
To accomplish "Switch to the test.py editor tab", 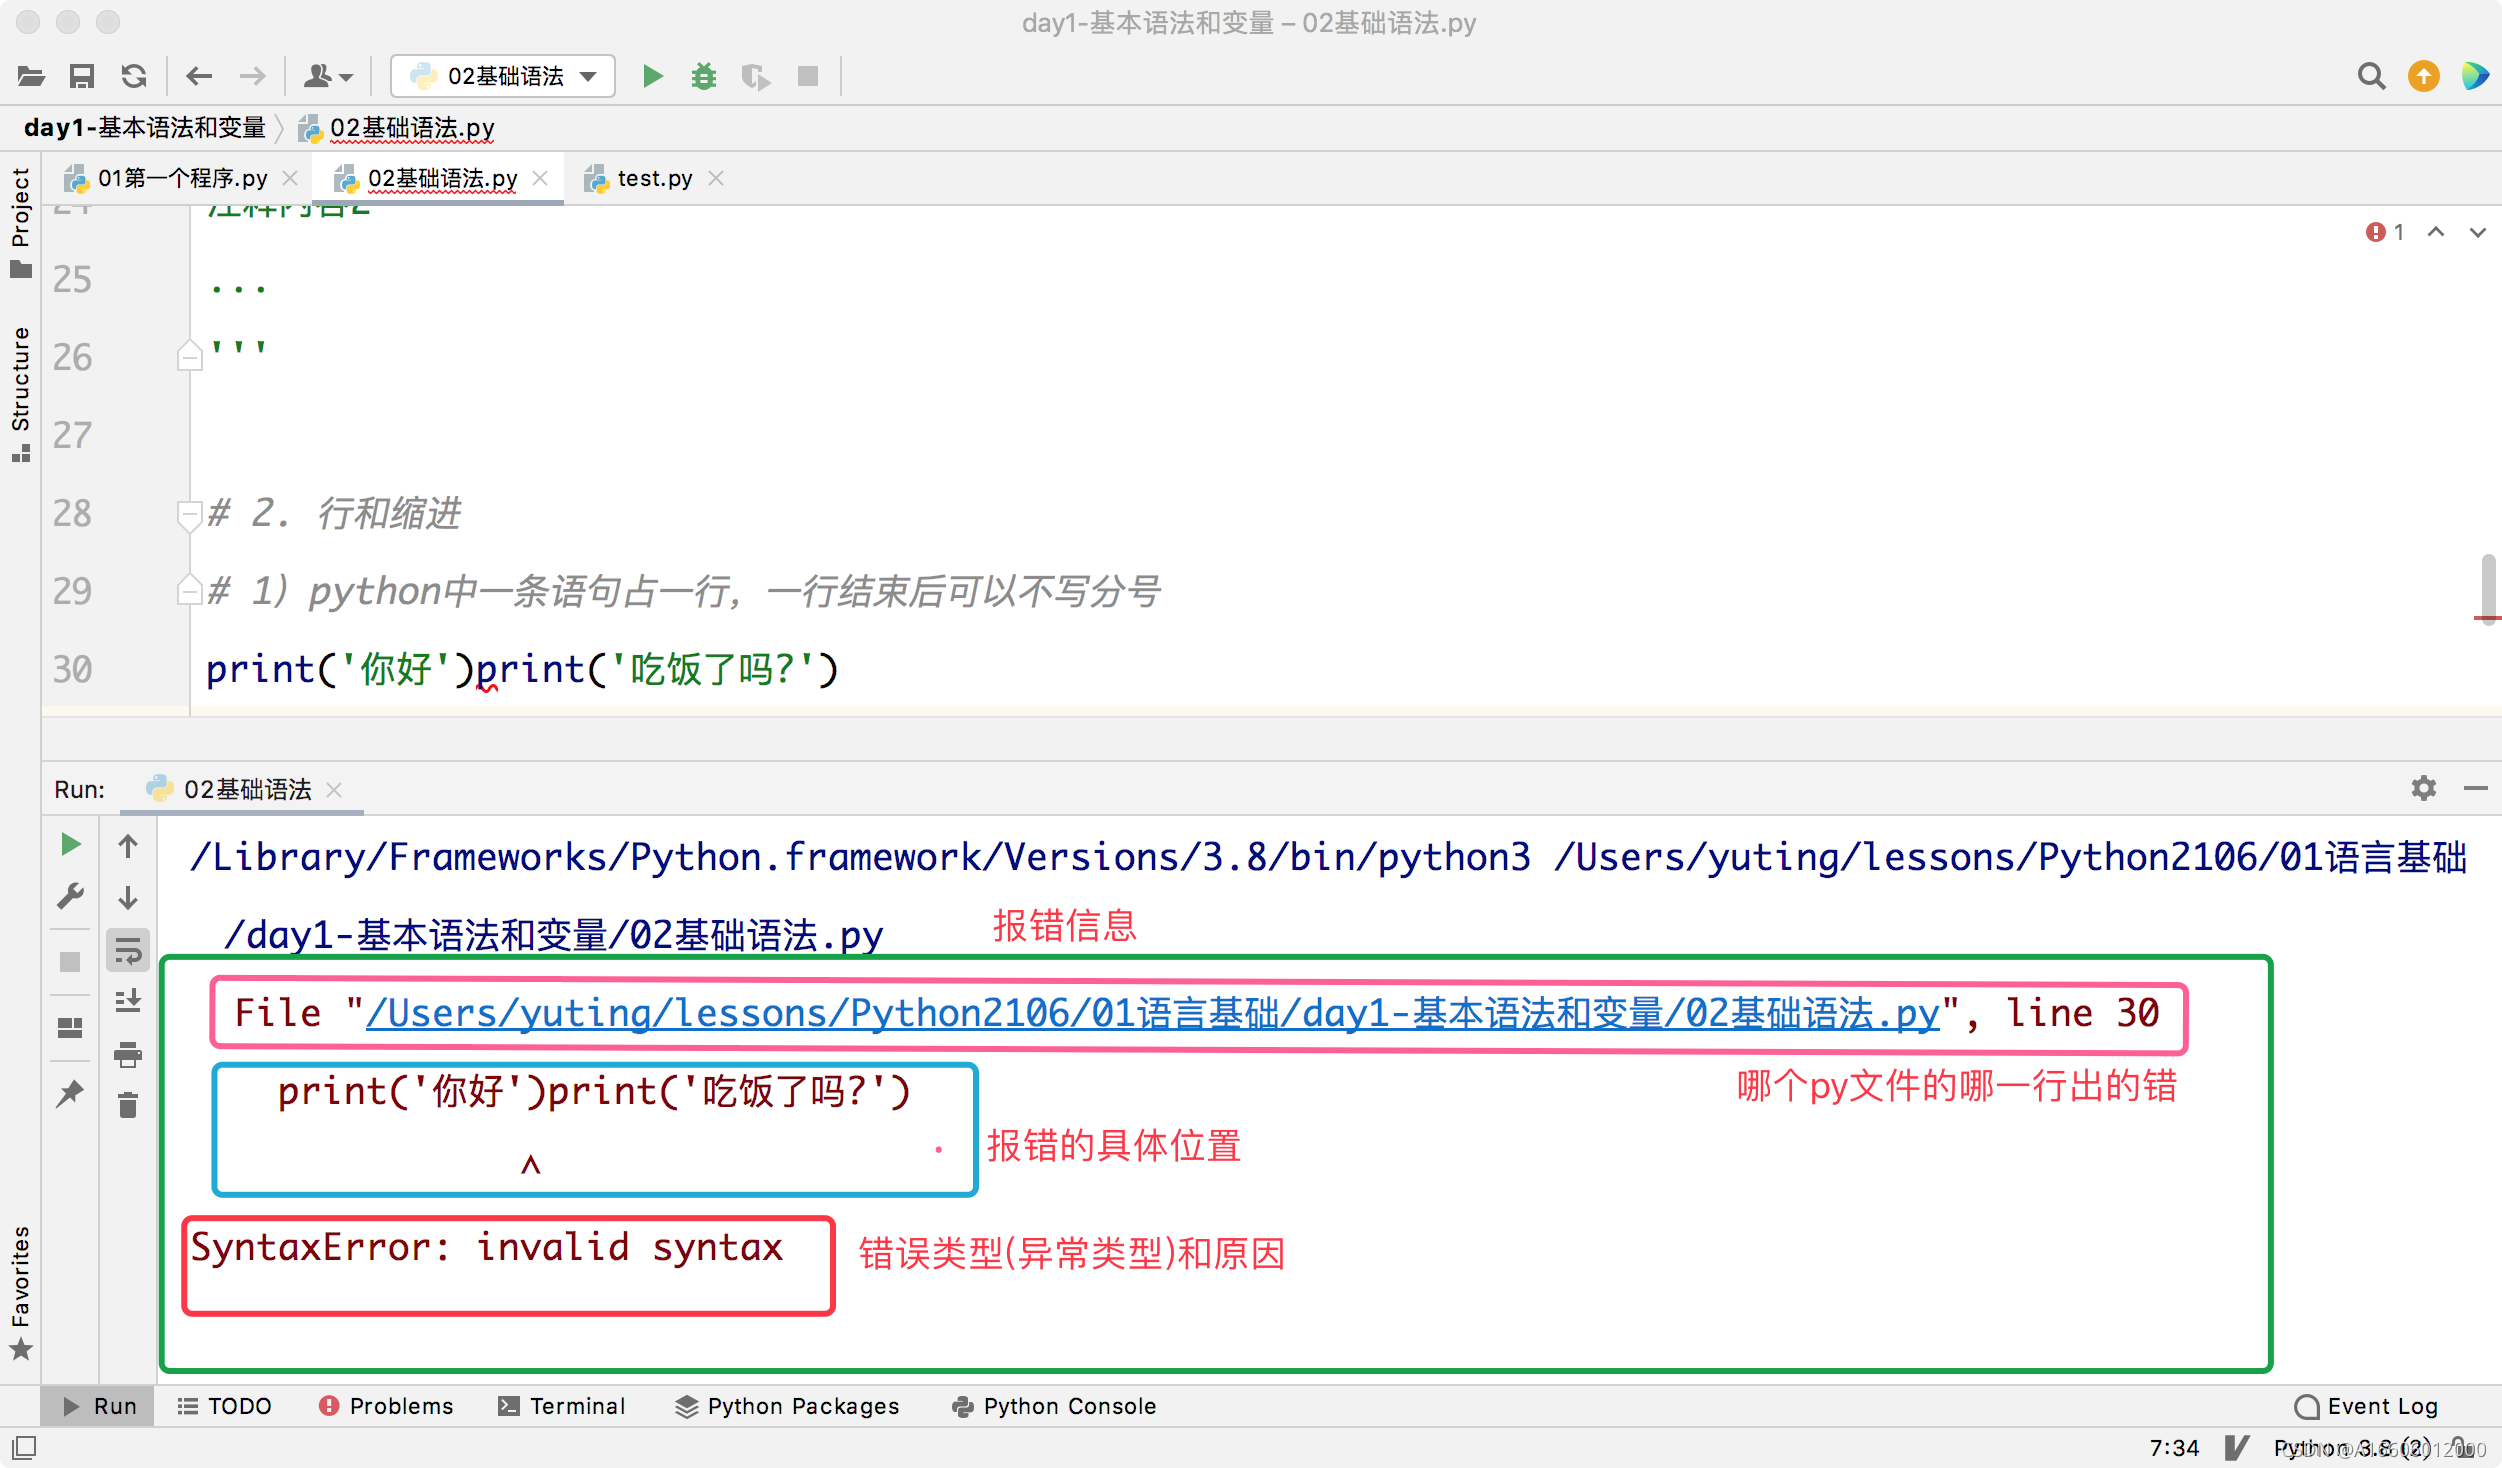I will point(654,178).
